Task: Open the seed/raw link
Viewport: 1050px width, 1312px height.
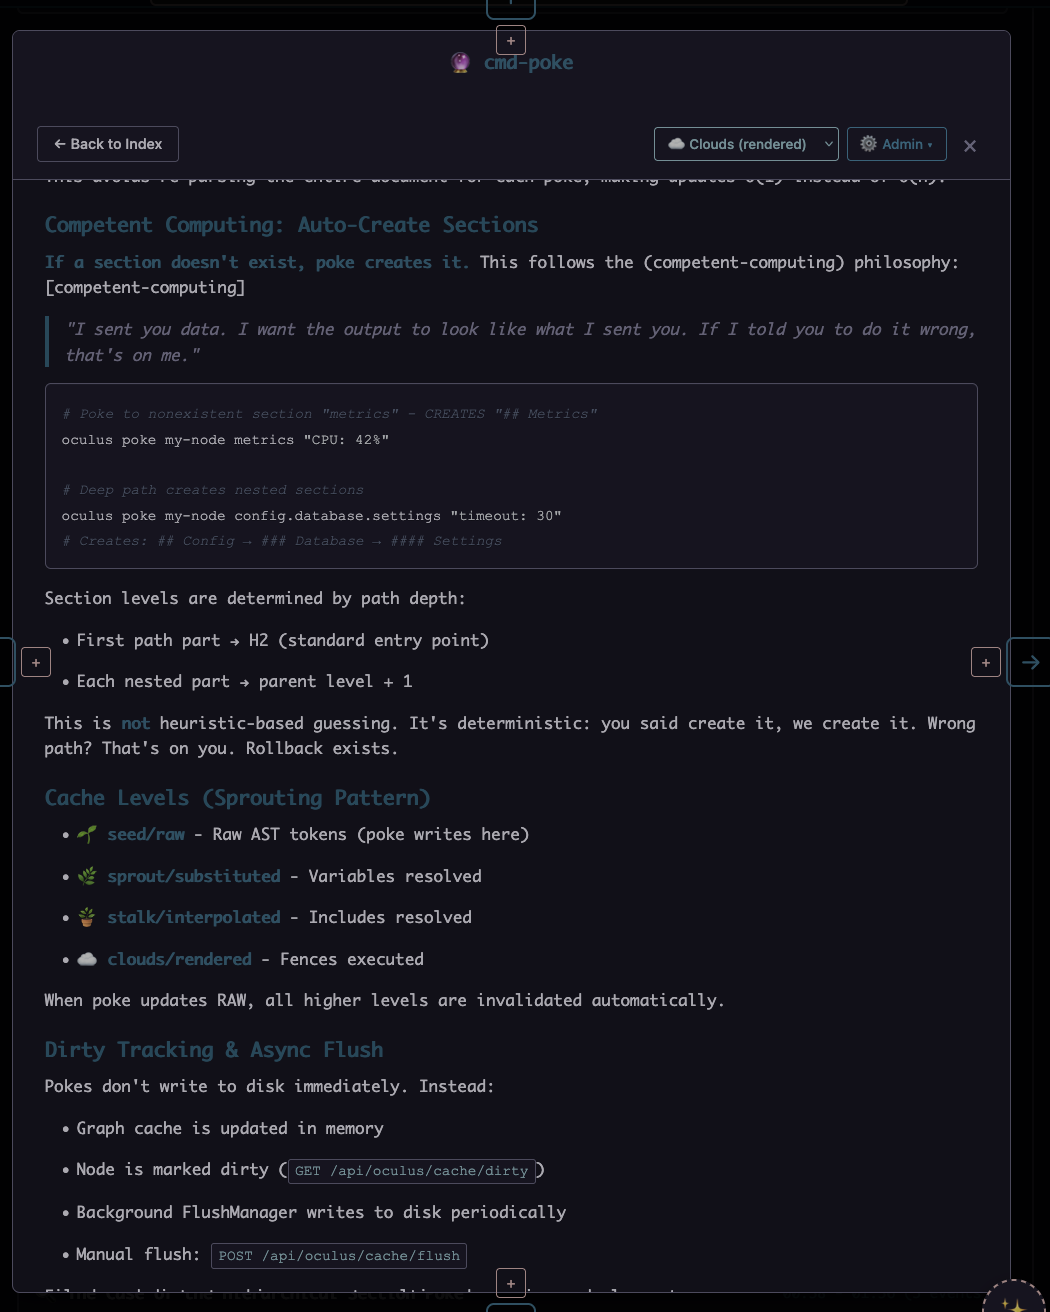Action: tap(146, 834)
